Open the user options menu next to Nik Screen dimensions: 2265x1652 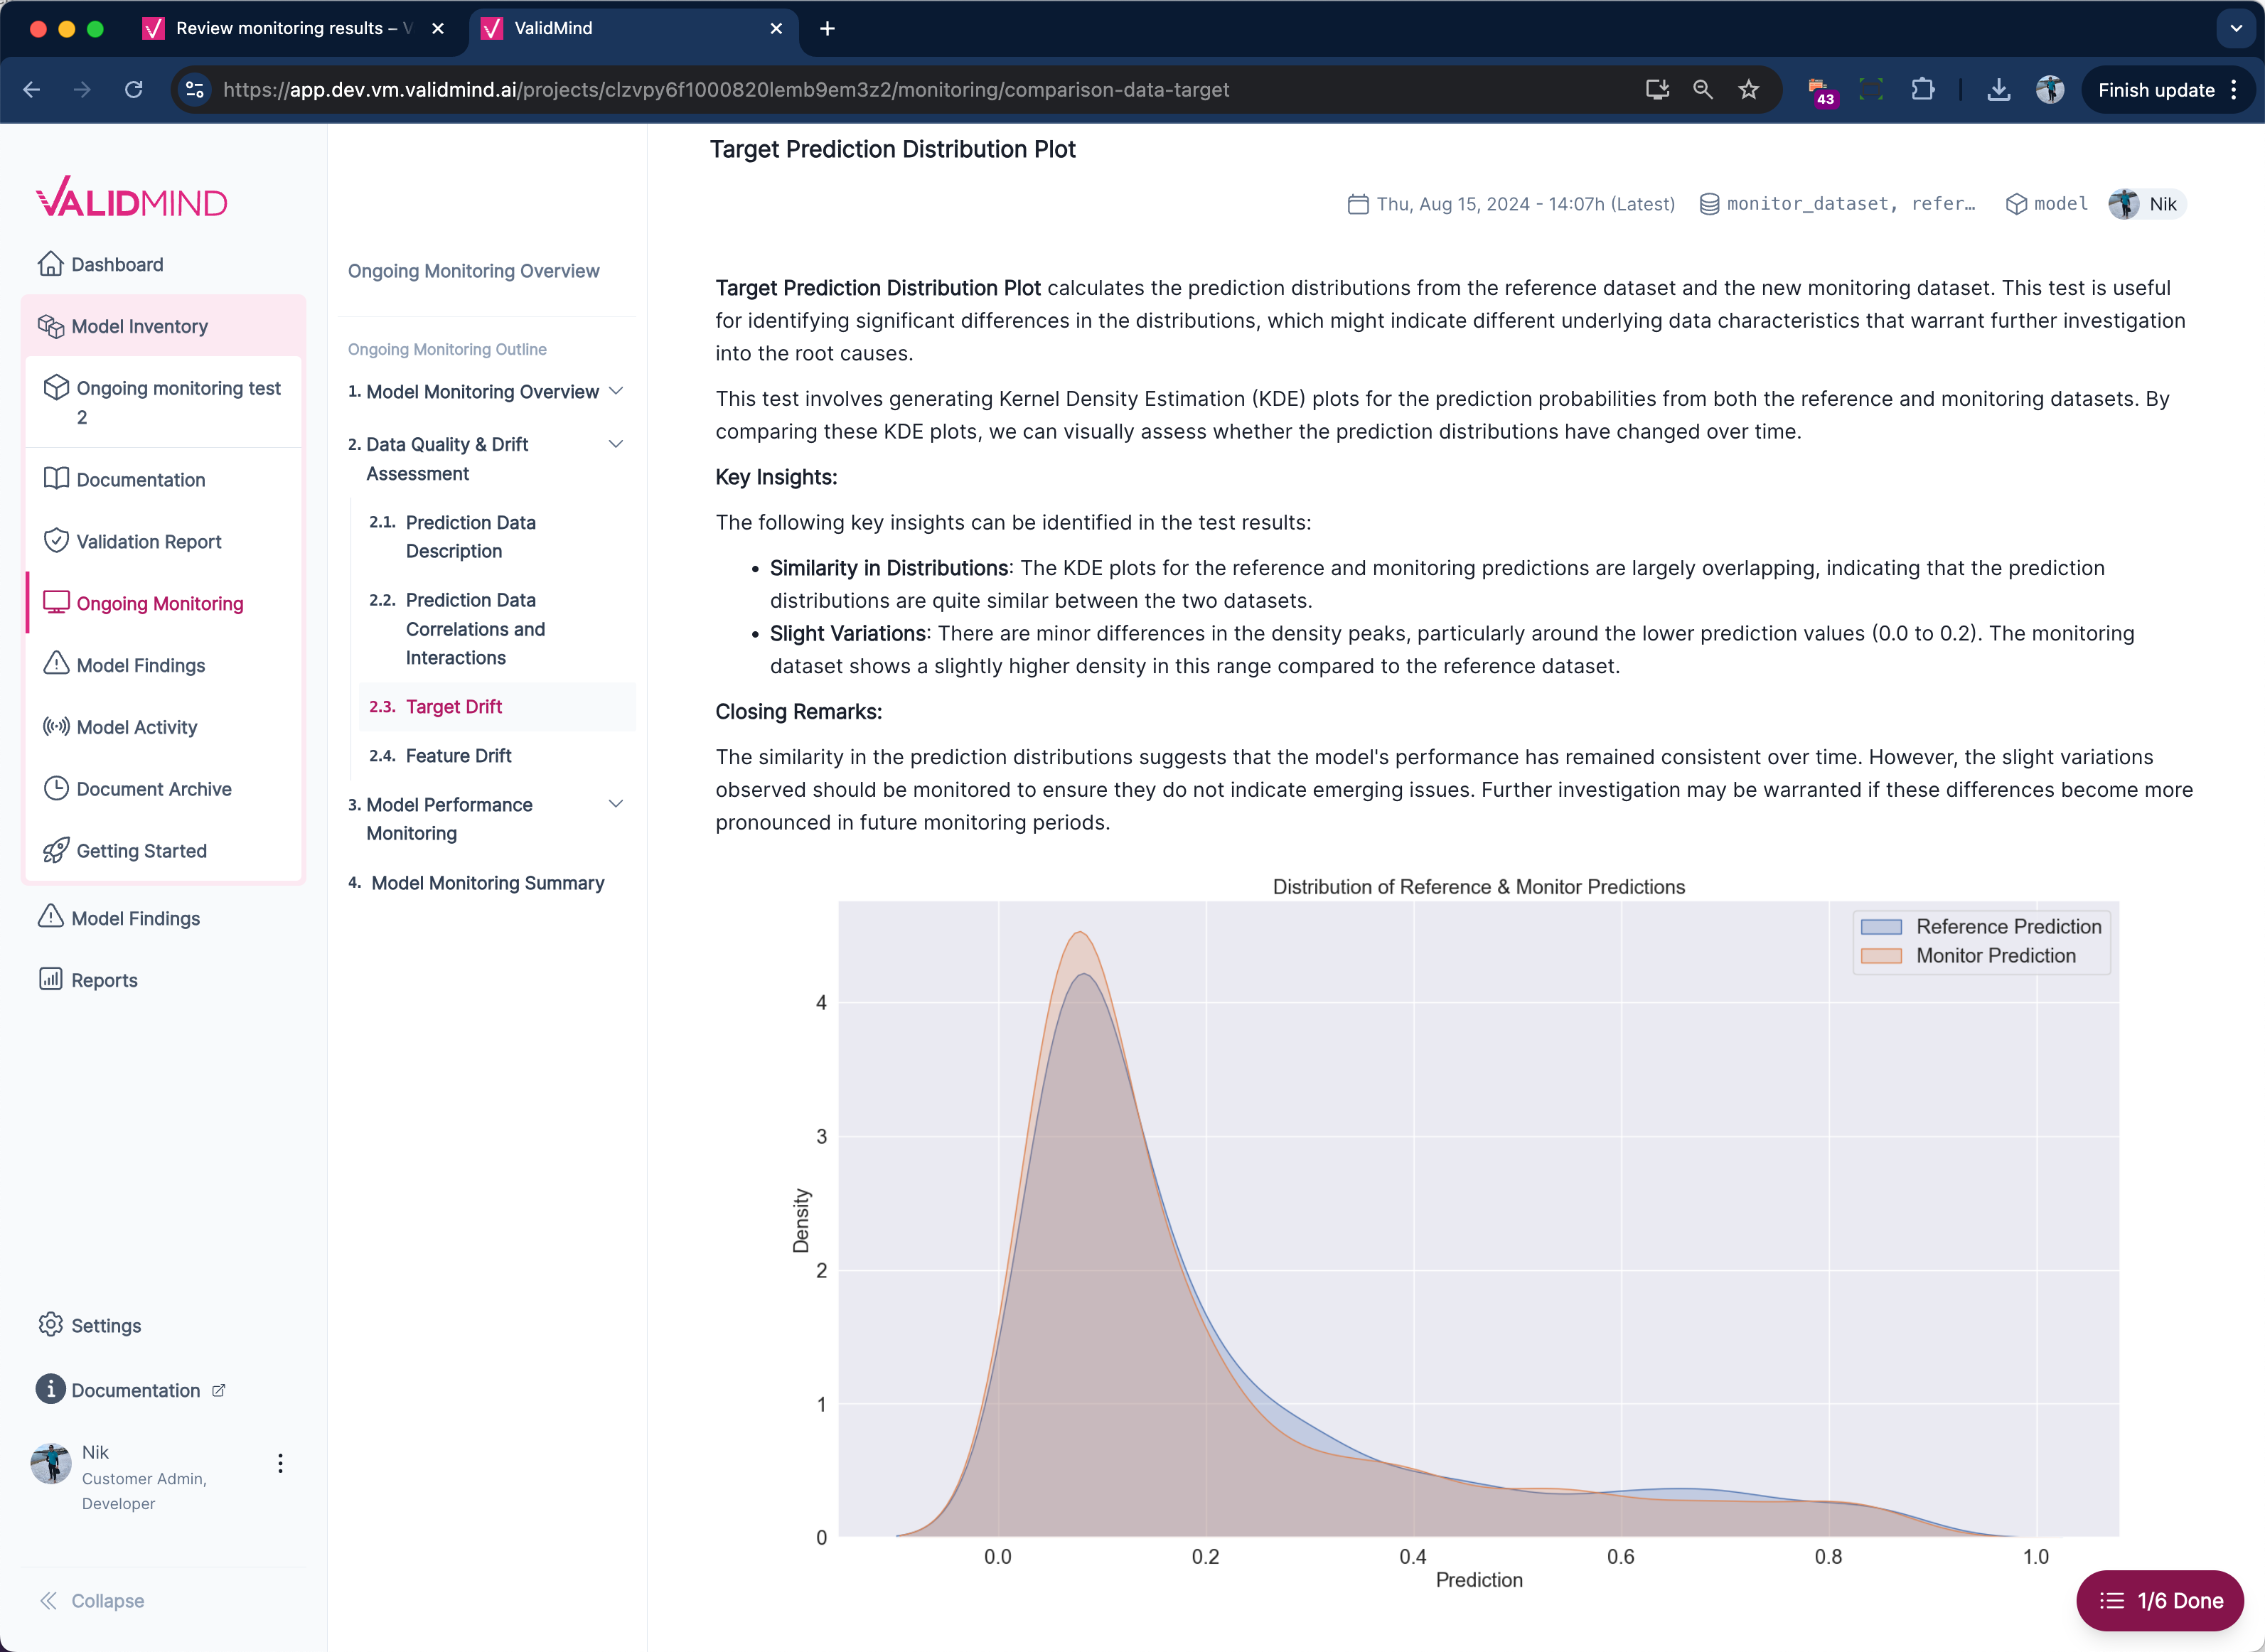click(280, 1462)
